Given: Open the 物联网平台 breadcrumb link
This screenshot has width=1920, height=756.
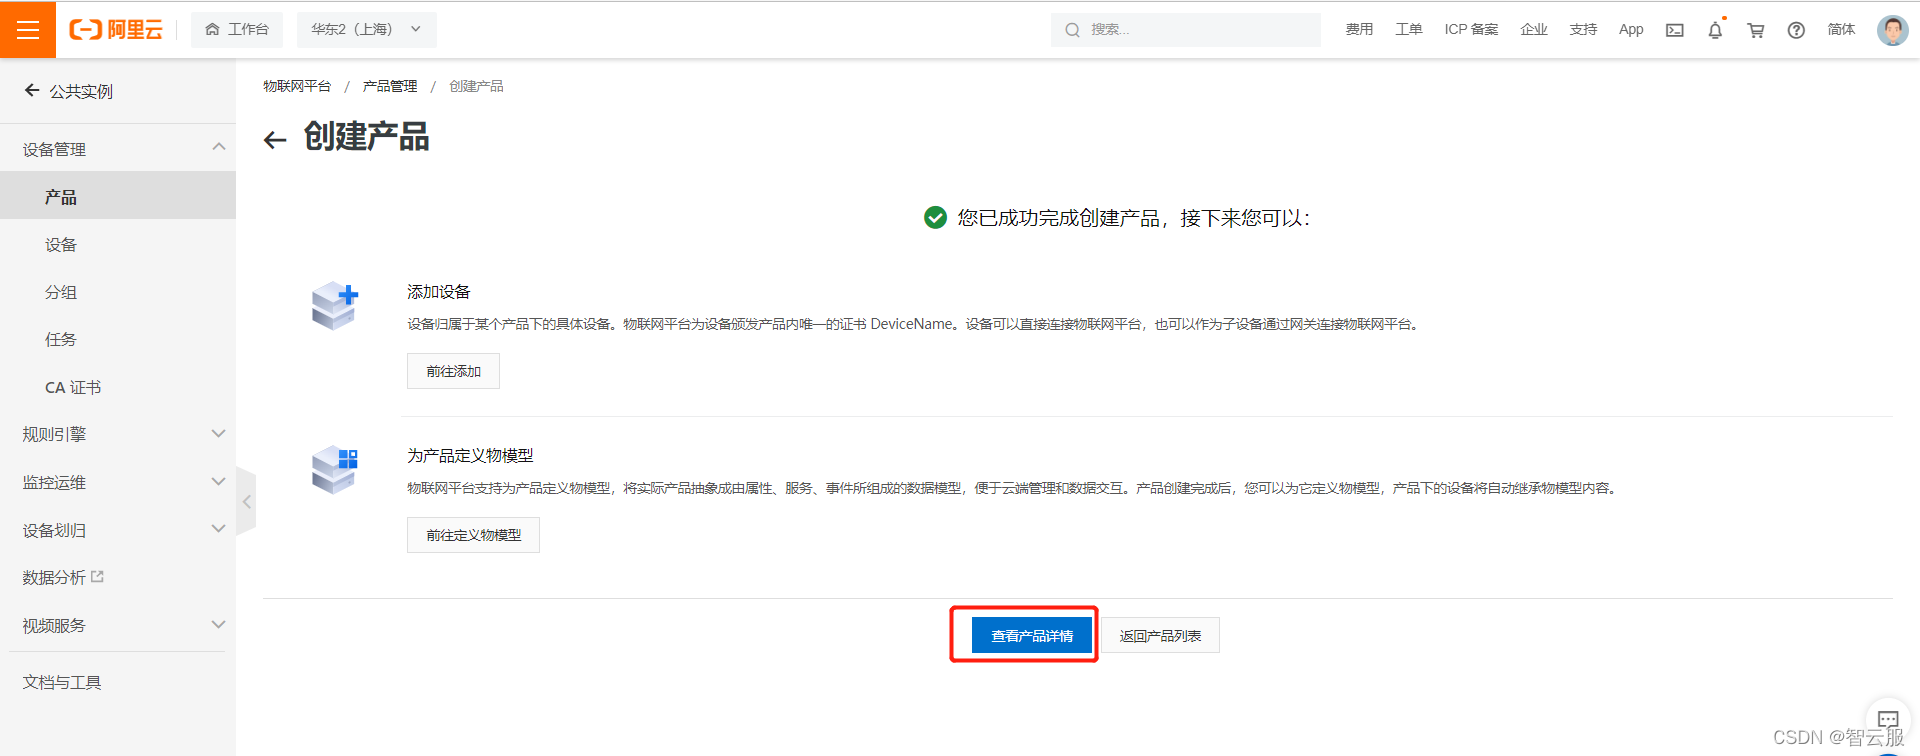Looking at the screenshot, I should tap(297, 86).
